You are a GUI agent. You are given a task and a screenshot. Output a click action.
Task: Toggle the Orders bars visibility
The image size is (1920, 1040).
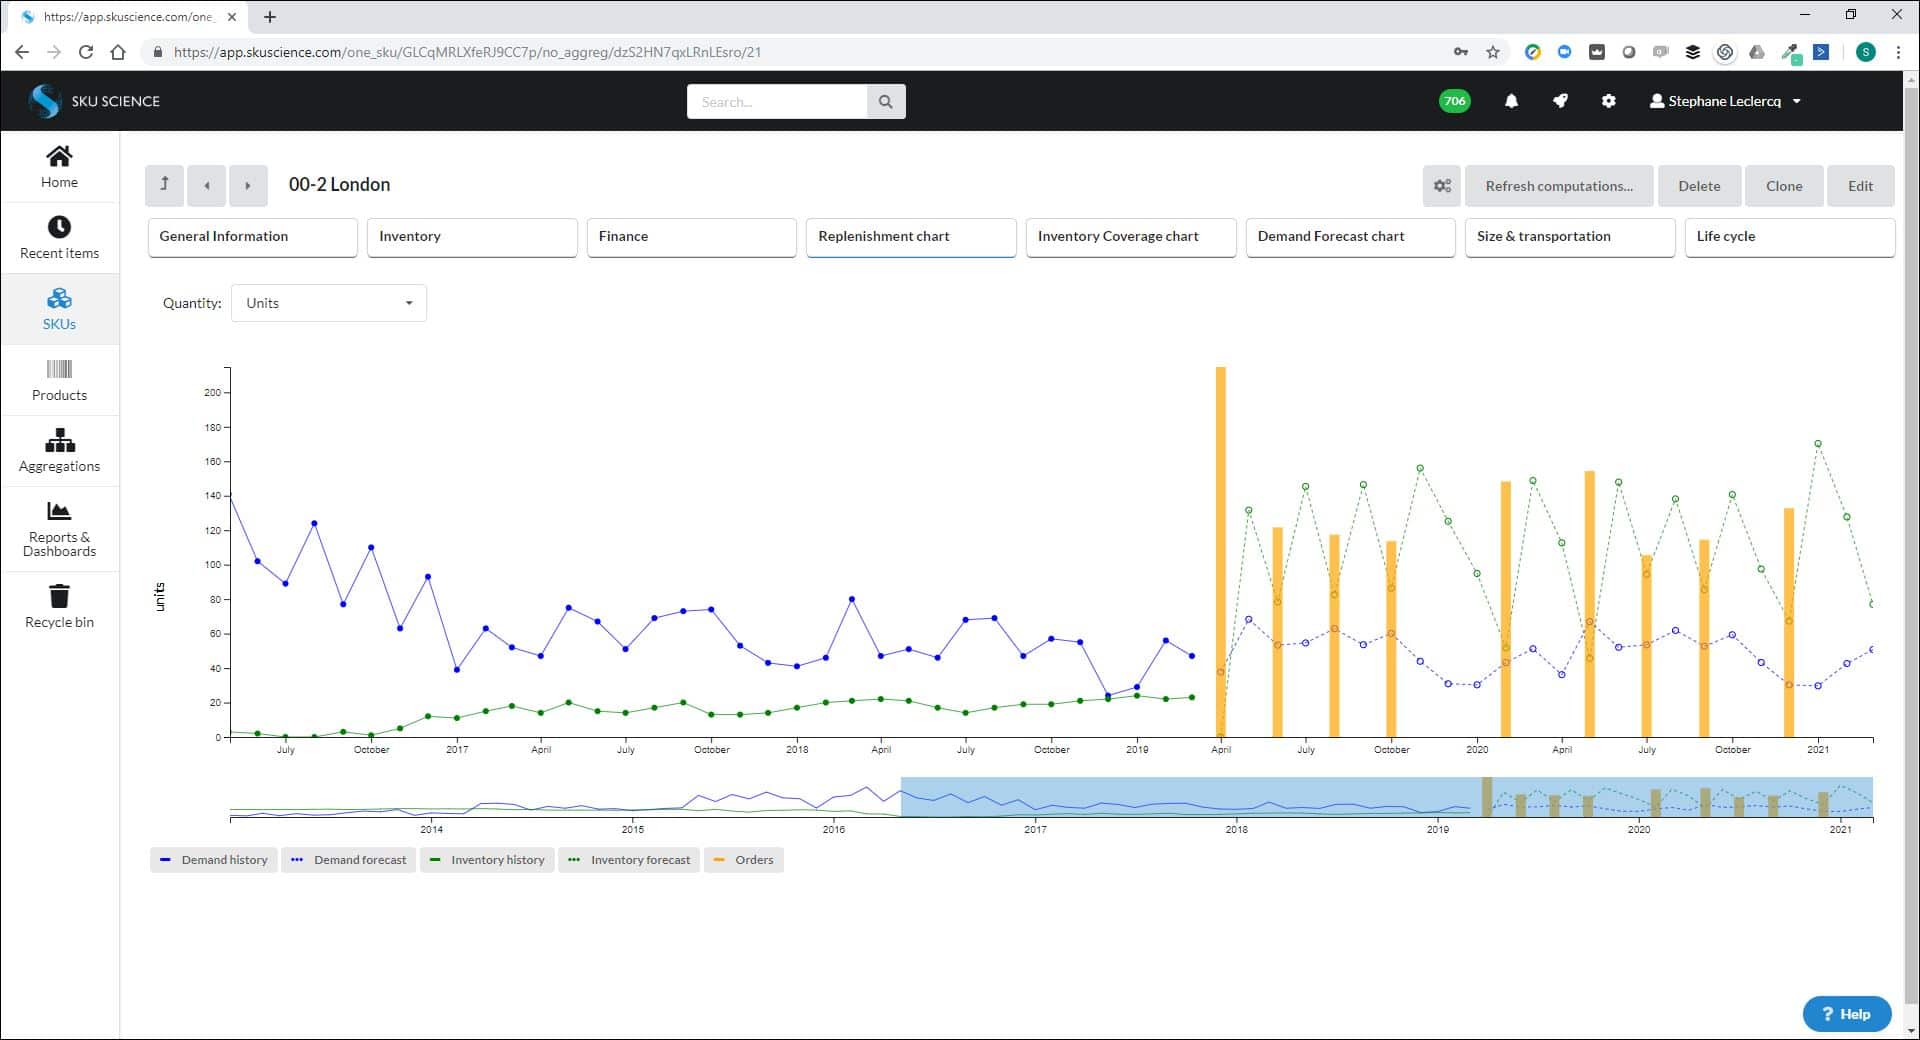pos(743,860)
